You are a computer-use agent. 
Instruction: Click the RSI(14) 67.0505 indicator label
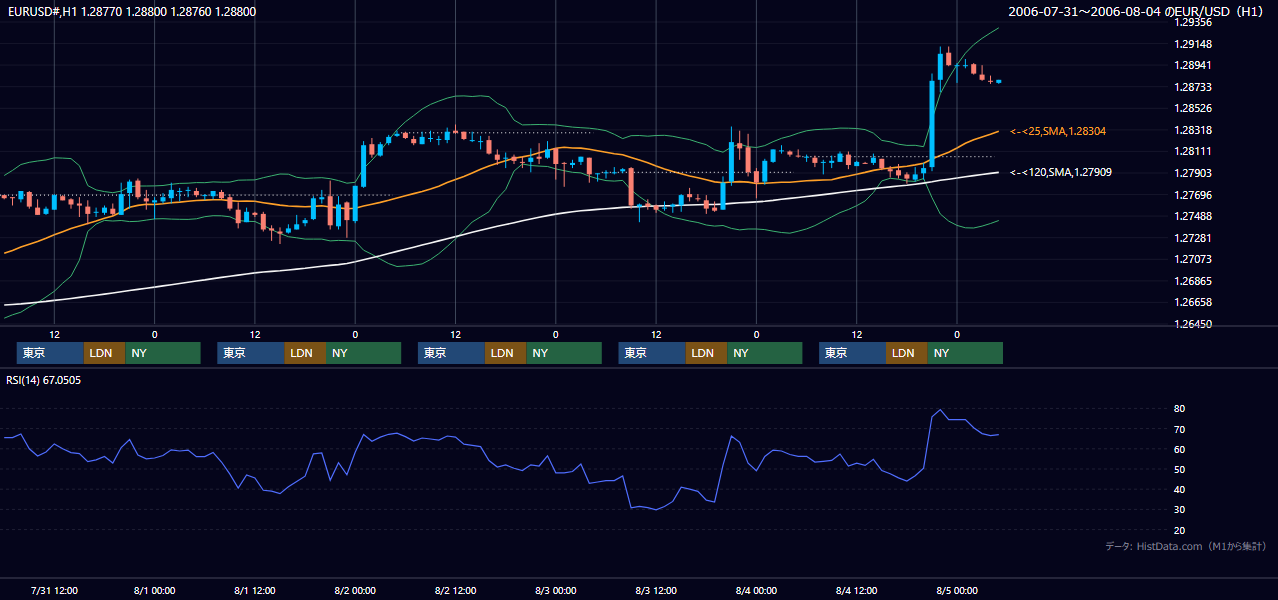44,380
